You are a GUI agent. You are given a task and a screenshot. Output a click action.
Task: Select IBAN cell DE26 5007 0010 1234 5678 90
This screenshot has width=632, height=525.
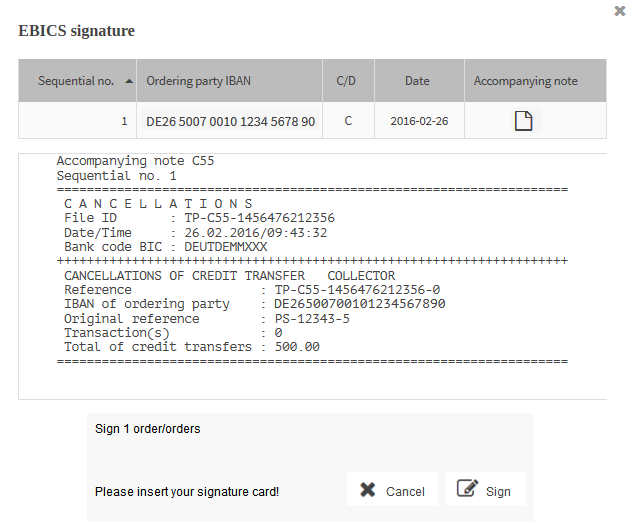230,121
